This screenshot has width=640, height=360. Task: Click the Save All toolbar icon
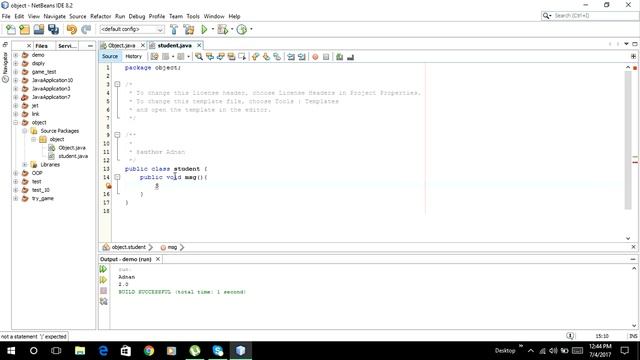(53, 29)
